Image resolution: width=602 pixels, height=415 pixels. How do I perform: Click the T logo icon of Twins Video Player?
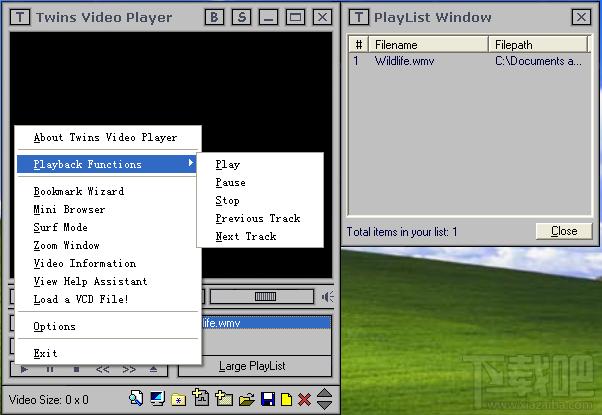20,17
